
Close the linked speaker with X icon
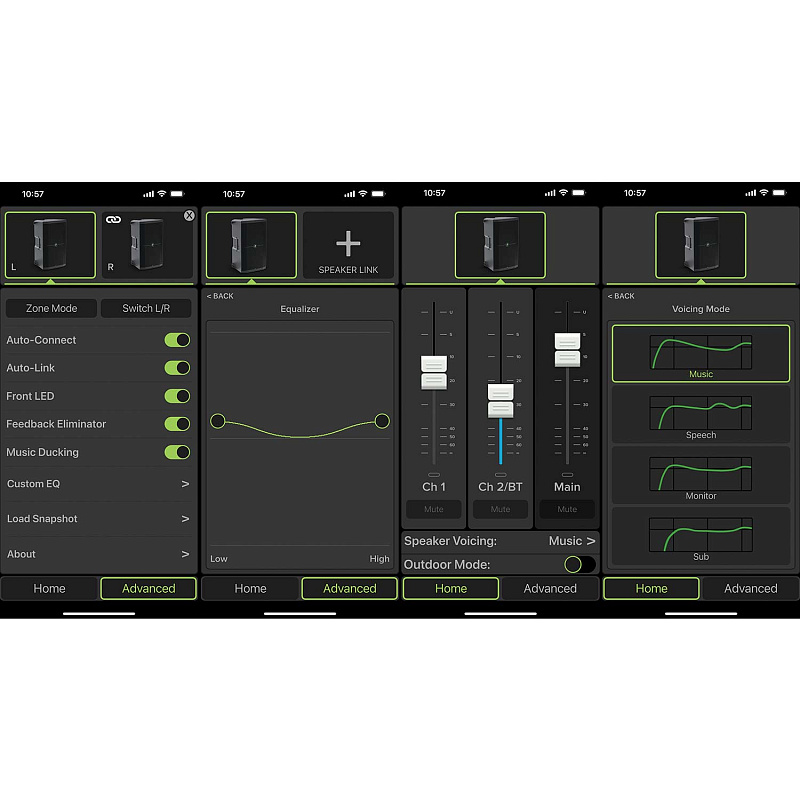pos(190,216)
